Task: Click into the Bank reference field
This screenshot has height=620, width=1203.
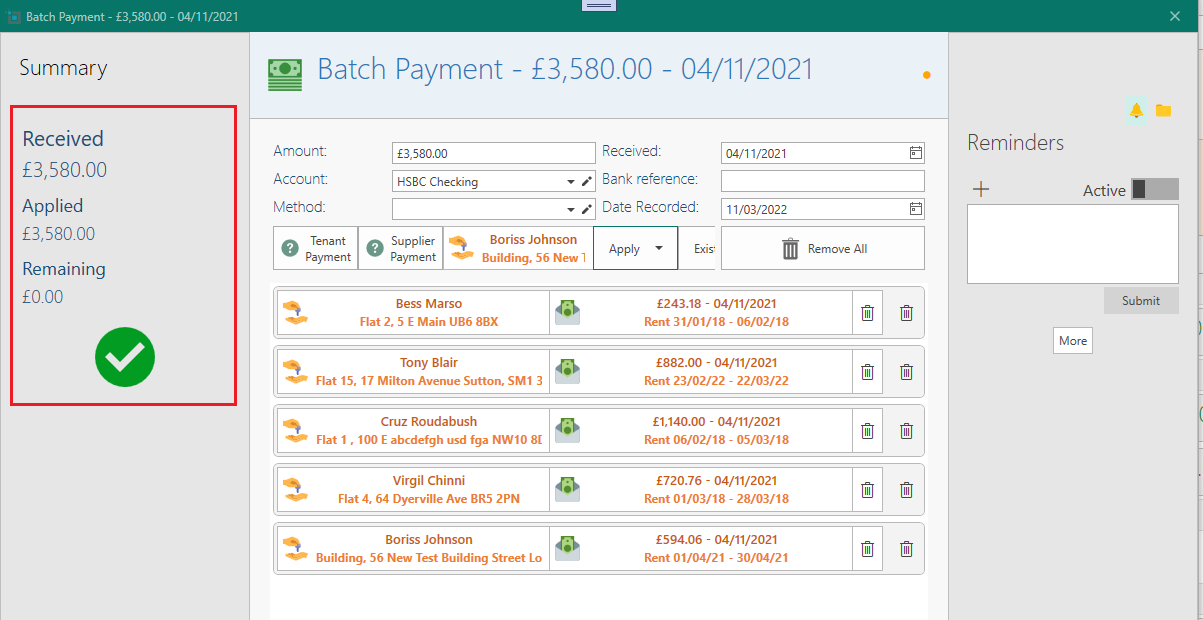Action: coord(822,181)
